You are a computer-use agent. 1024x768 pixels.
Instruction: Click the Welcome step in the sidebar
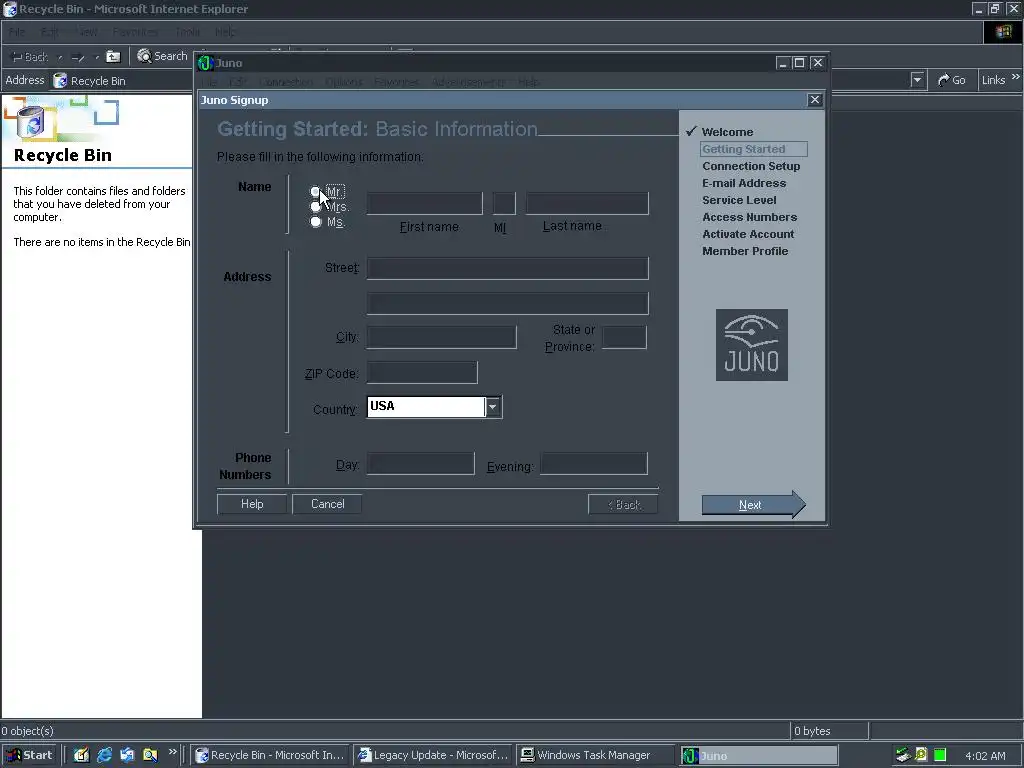click(x=727, y=132)
